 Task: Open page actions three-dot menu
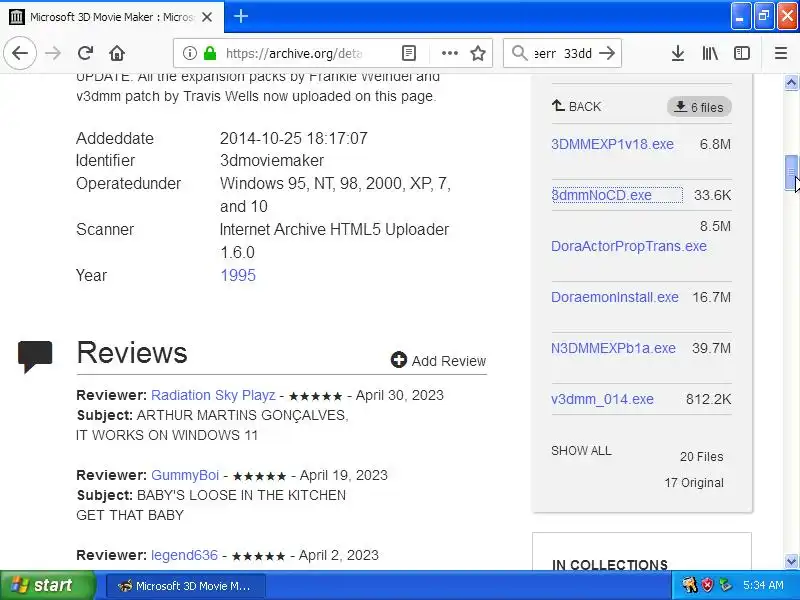[x=449, y=53]
